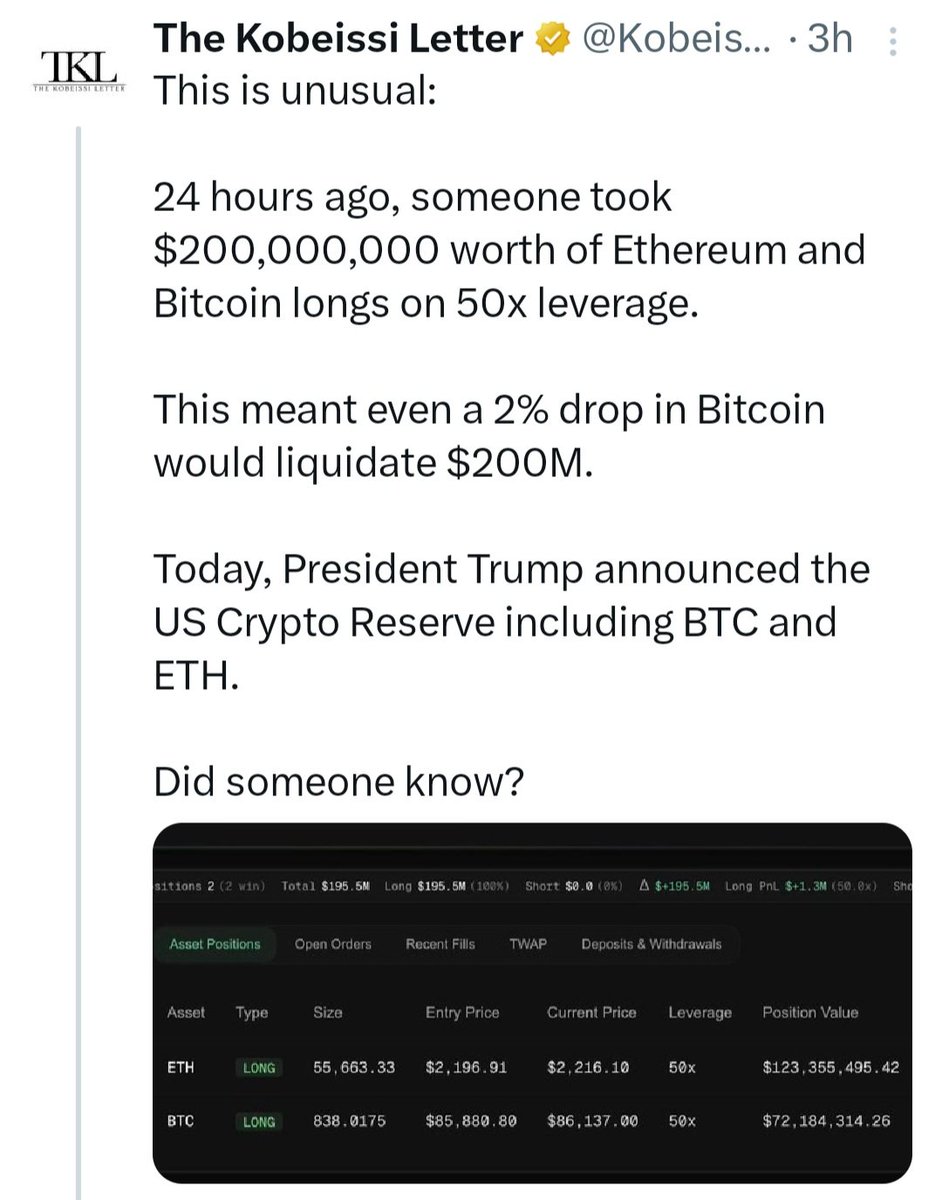Screen dimensions: 942x1200
Task: Click the Leverage column header
Action: tap(700, 1012)
